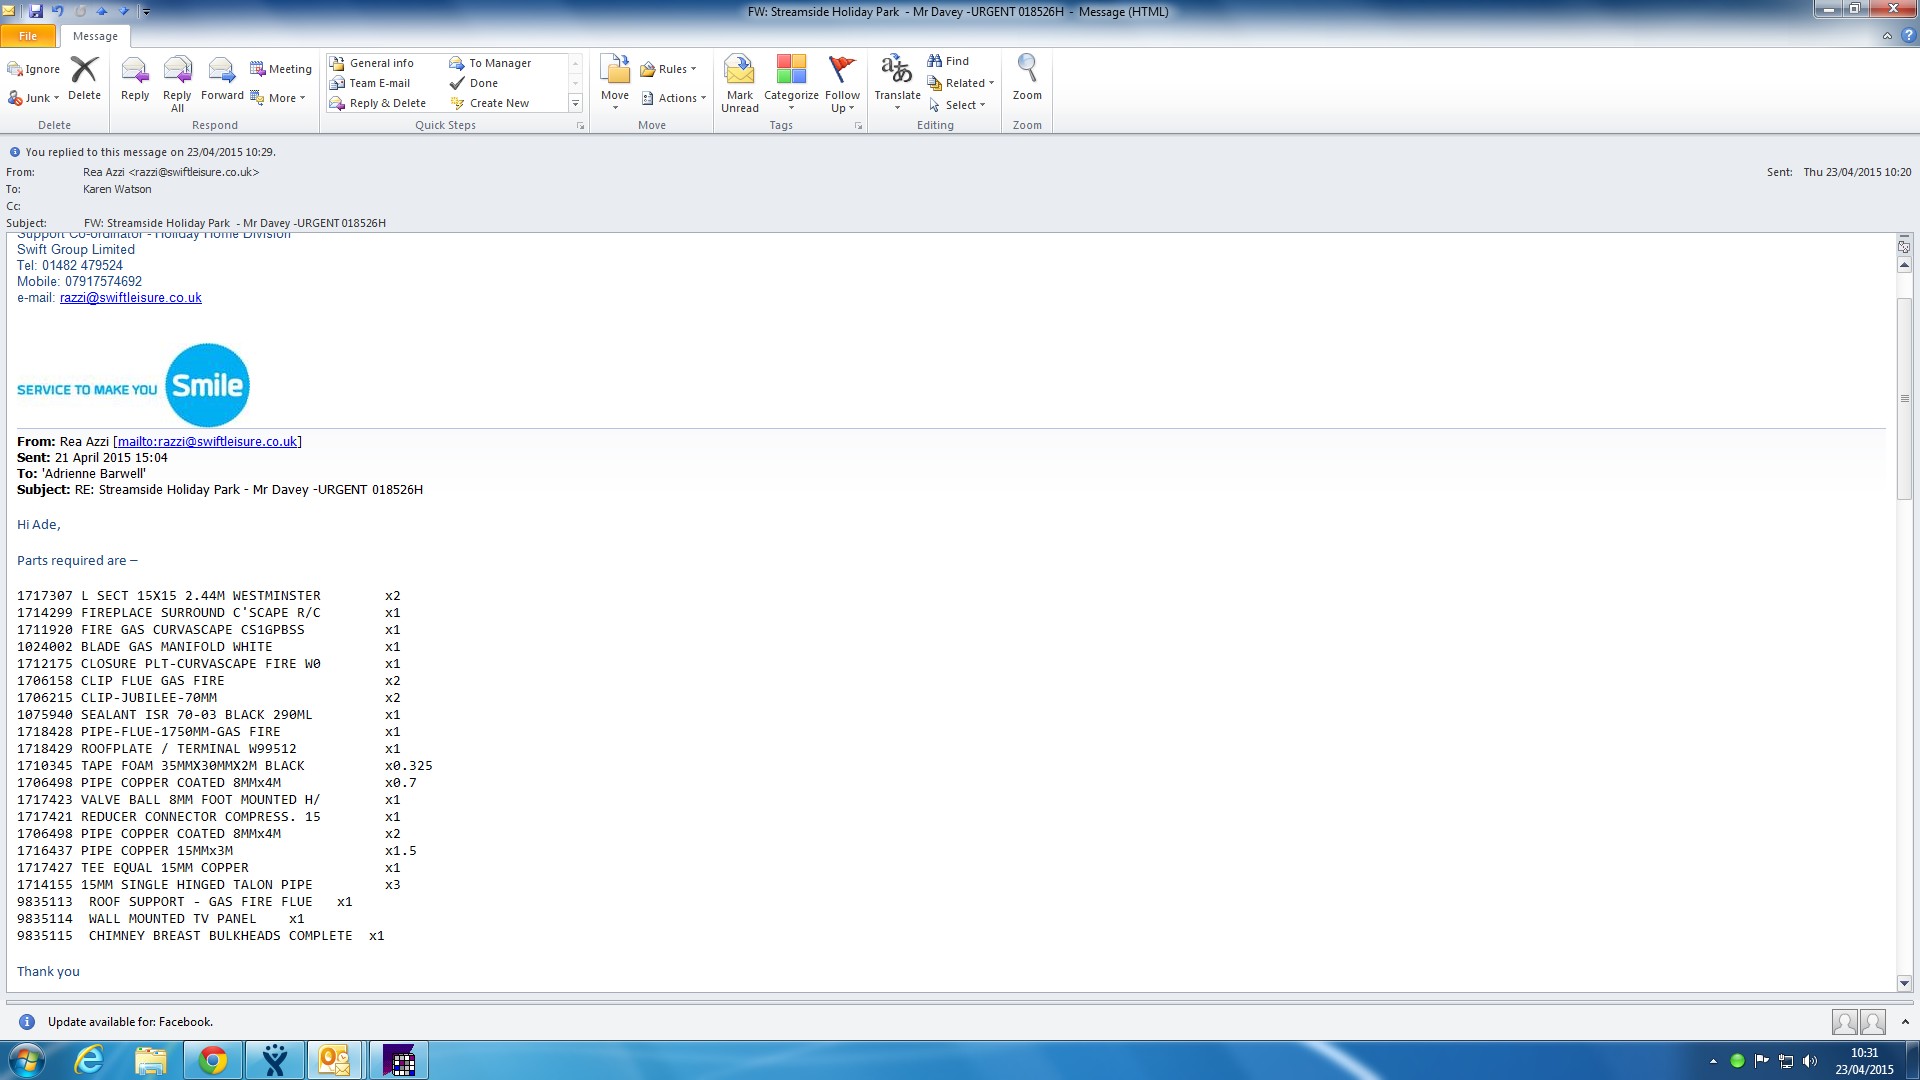Forward this message
Image resolution: width=1920 pixels, height=1080 pixels.
(221, 79)
